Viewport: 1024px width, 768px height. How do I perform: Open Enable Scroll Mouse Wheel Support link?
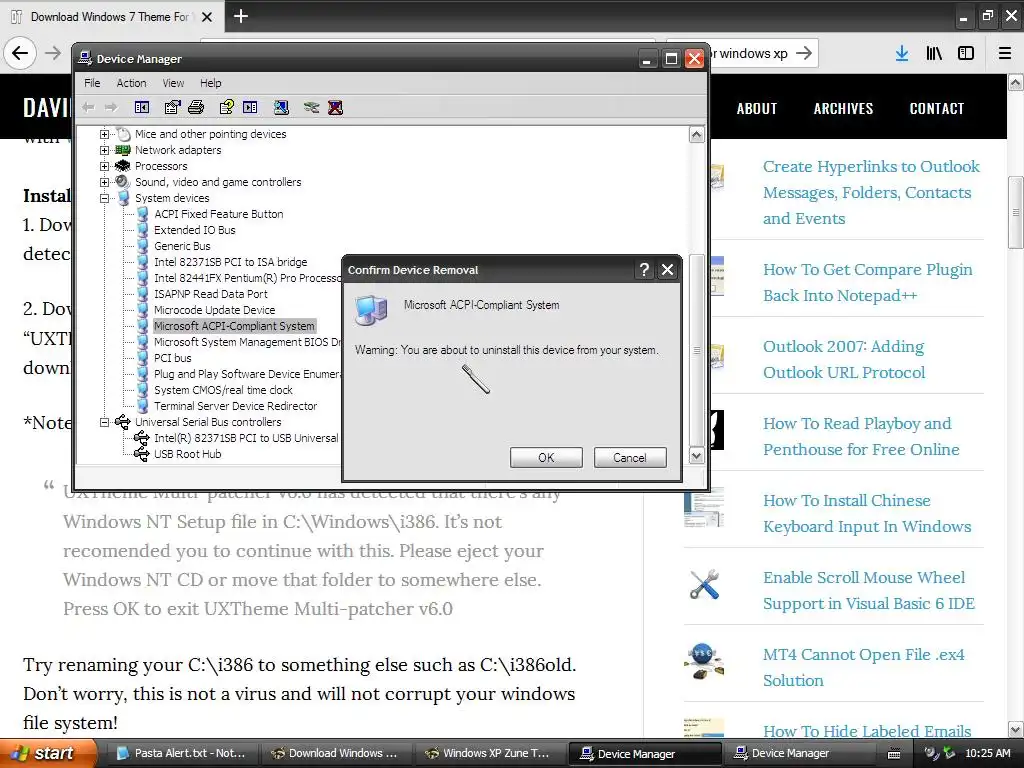869,591
